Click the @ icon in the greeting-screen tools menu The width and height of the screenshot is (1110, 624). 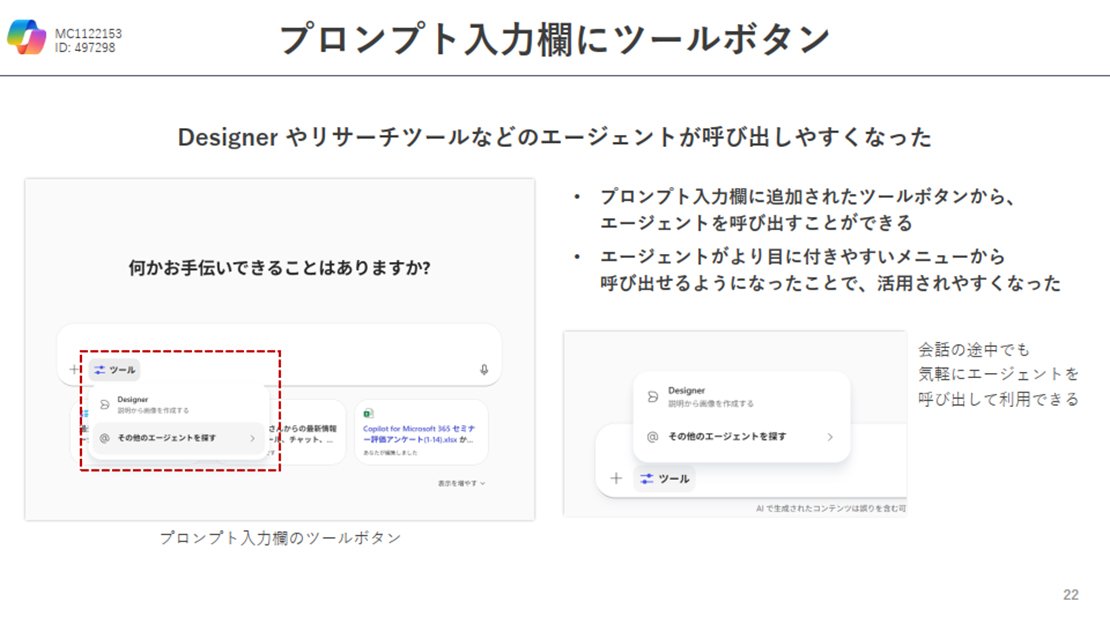click(105, 438)
